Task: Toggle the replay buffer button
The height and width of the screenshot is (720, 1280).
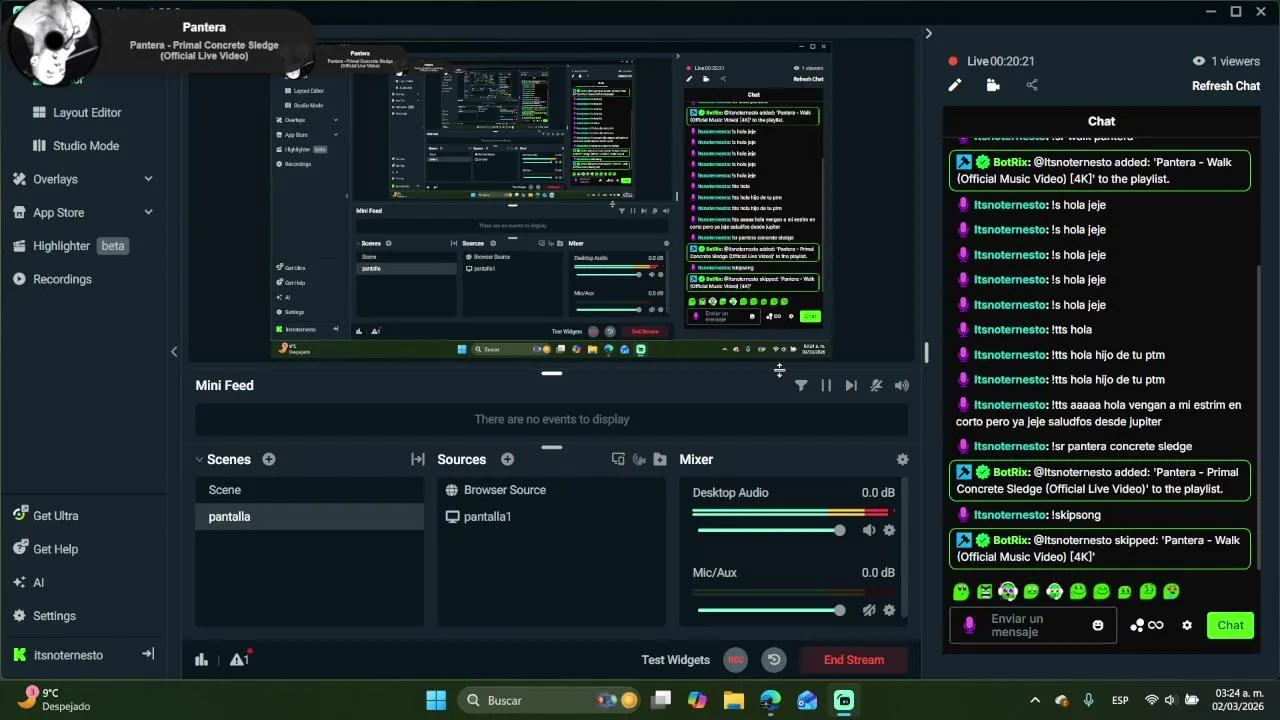Action: 774,660
